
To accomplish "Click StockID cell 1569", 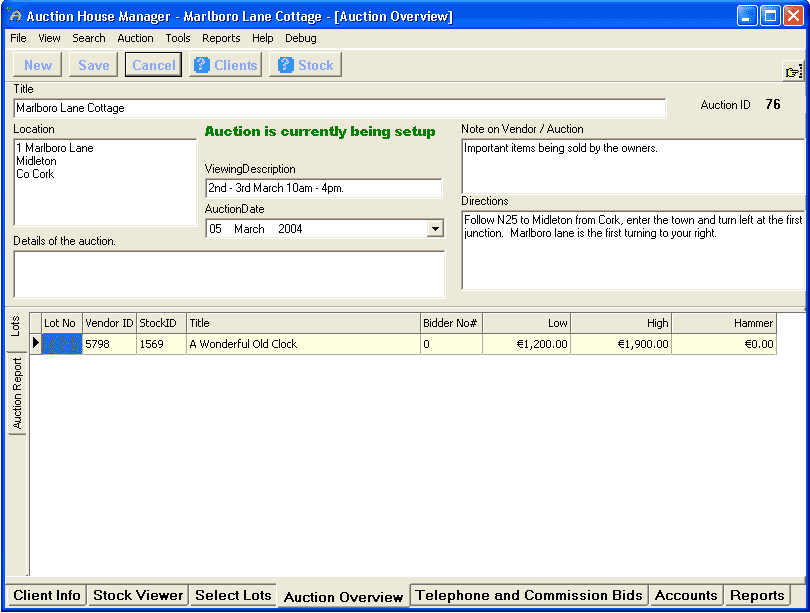I will click(x=161, y=344).
